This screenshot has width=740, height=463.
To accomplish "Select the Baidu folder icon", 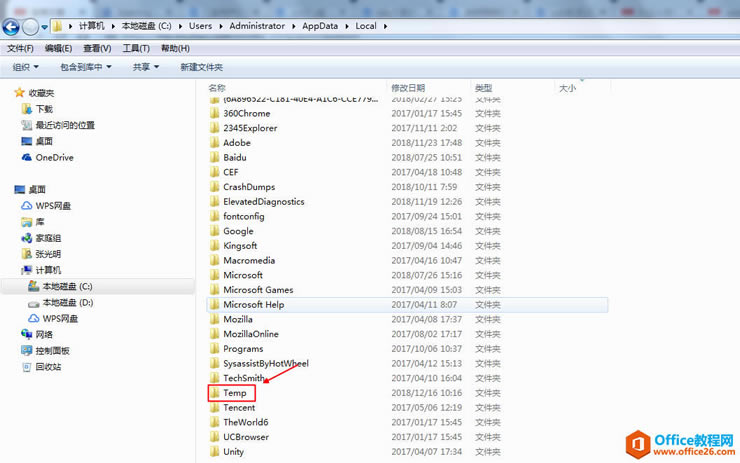I will pyautogui.click(x=215, y=157).
